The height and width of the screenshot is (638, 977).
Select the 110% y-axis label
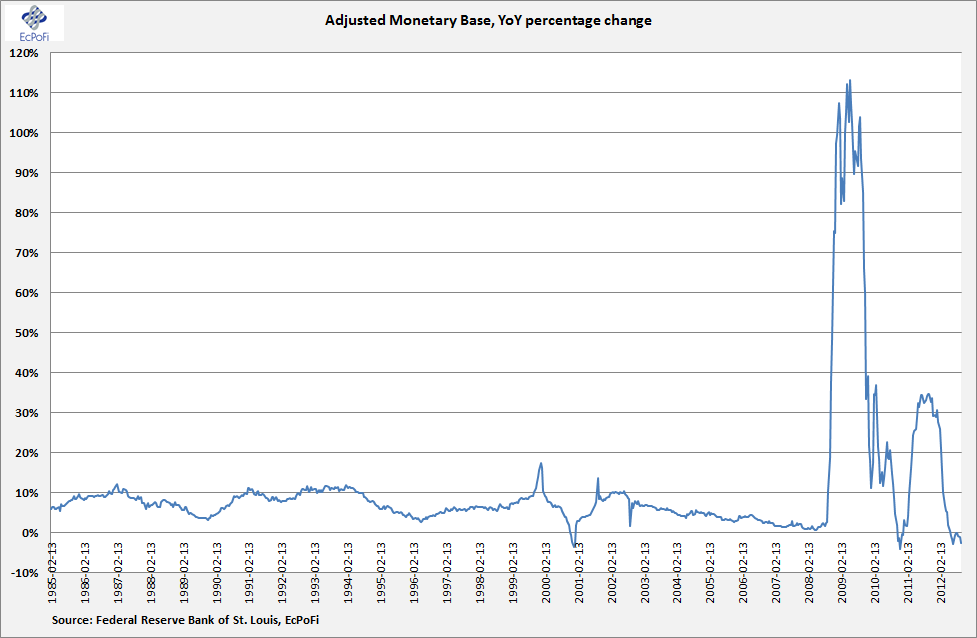[x=24, y=93]
